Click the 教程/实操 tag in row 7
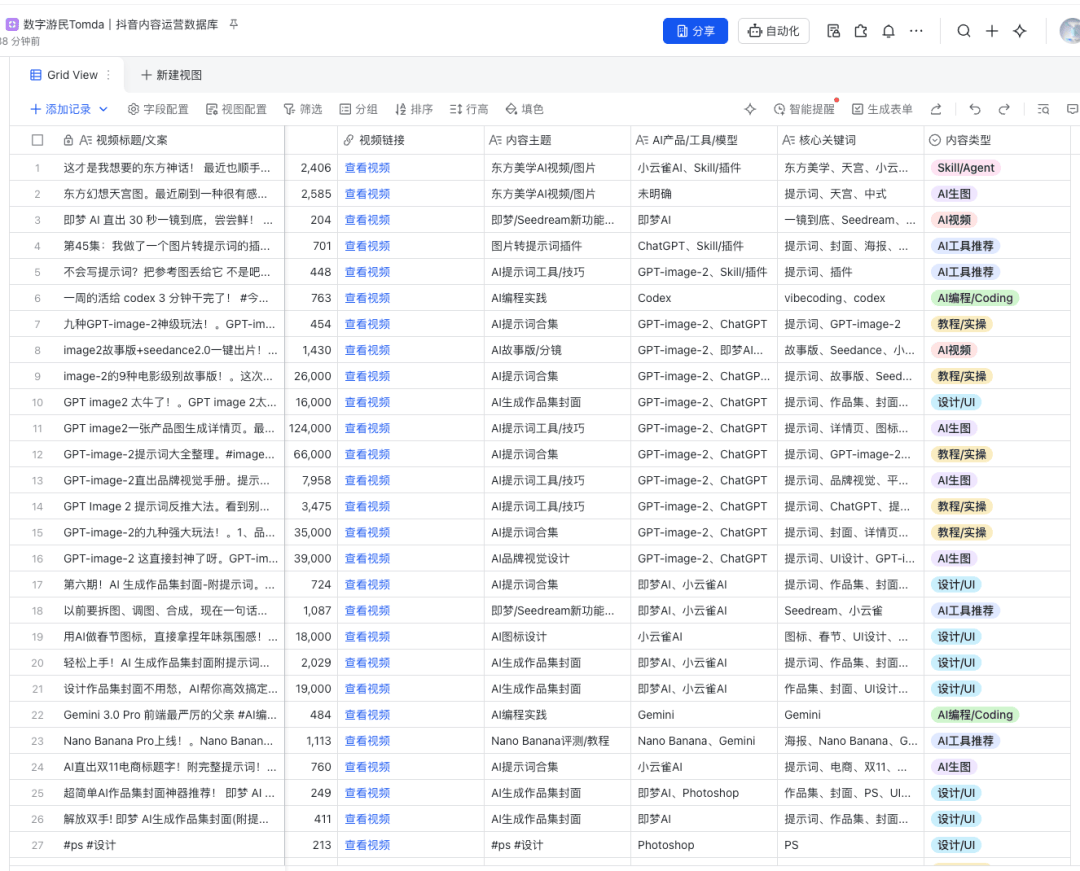Screen dimensions: 1080x871 [962, 324]
